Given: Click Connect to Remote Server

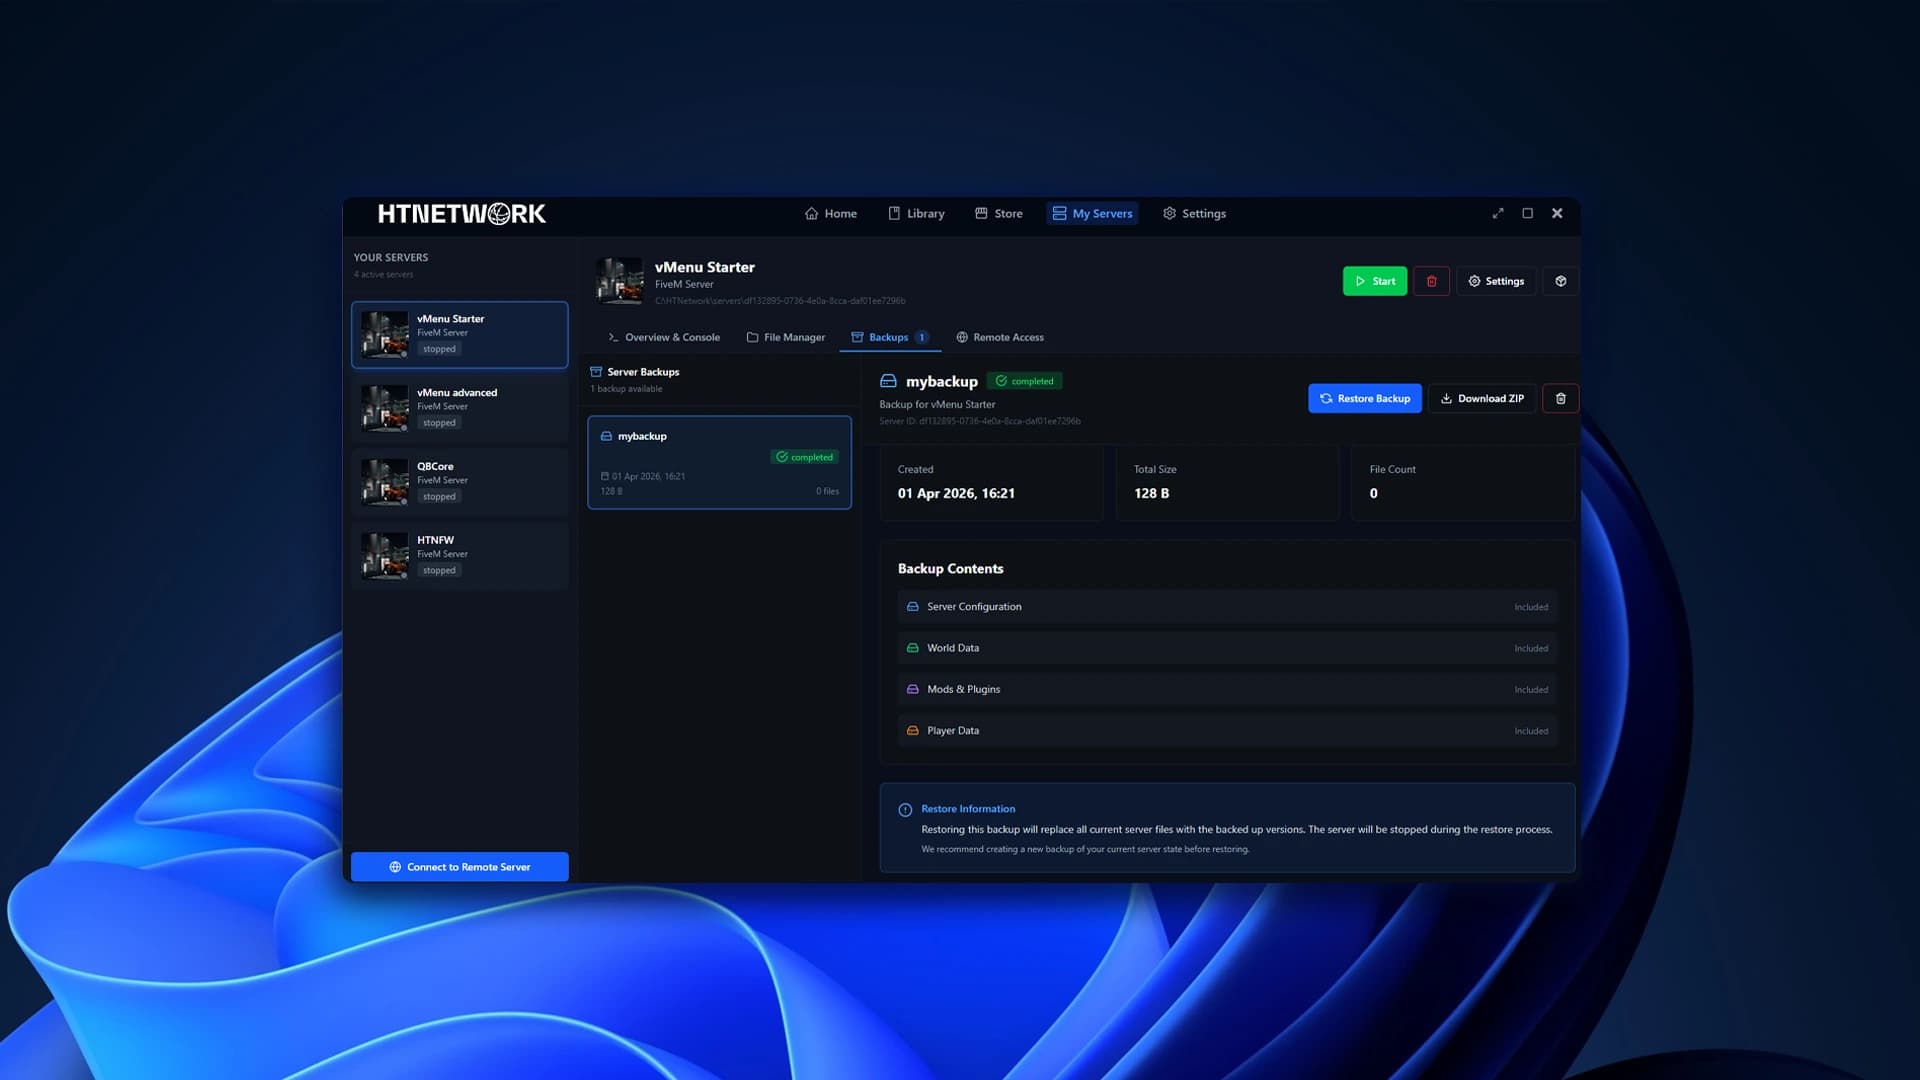Looking at the screenshot, I should [x=459, y=866].
